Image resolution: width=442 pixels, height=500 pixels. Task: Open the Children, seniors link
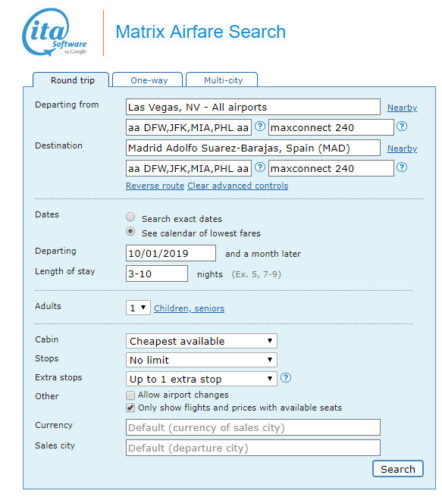pyautogui.click(x=189, y=308)
